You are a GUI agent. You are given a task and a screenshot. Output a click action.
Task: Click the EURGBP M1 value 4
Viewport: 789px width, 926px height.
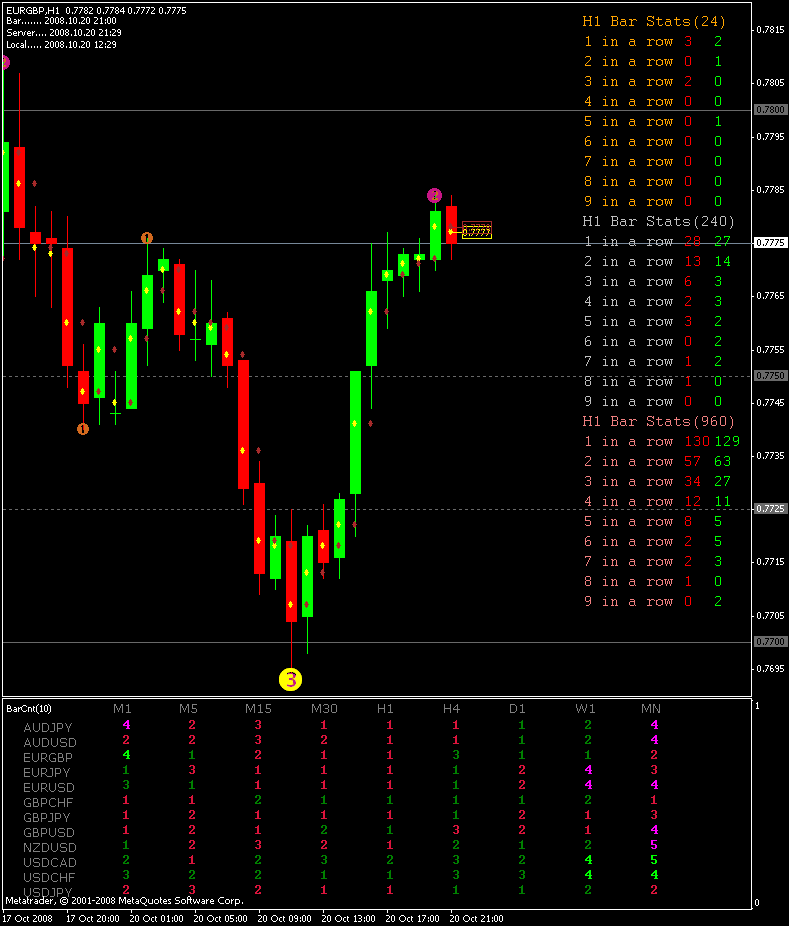126,755
